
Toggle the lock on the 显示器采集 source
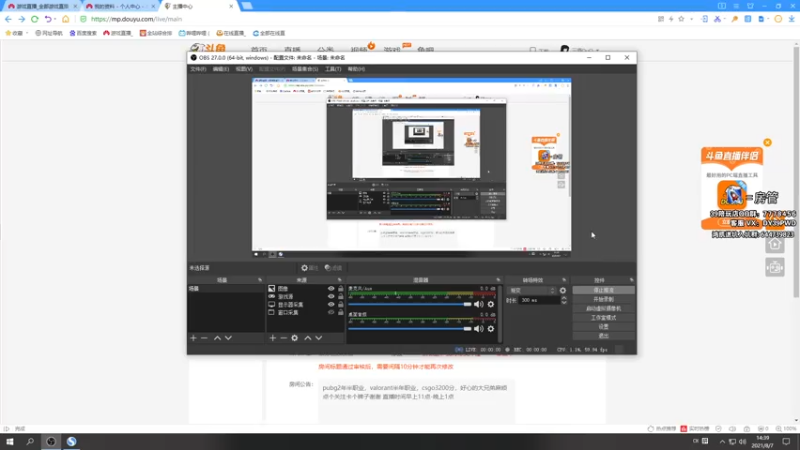341,305
